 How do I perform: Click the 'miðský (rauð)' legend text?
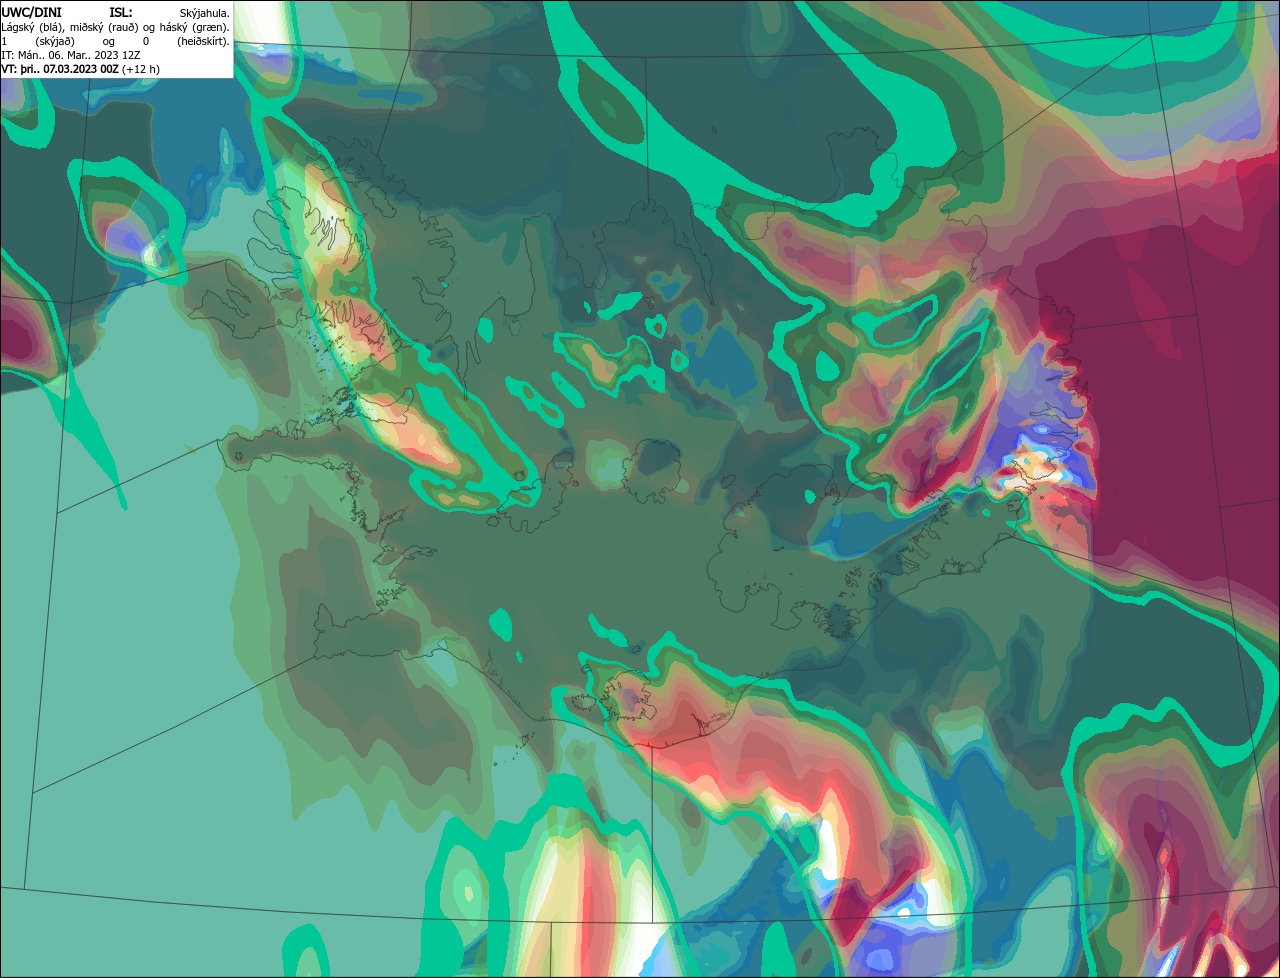[x=104, y=28]
